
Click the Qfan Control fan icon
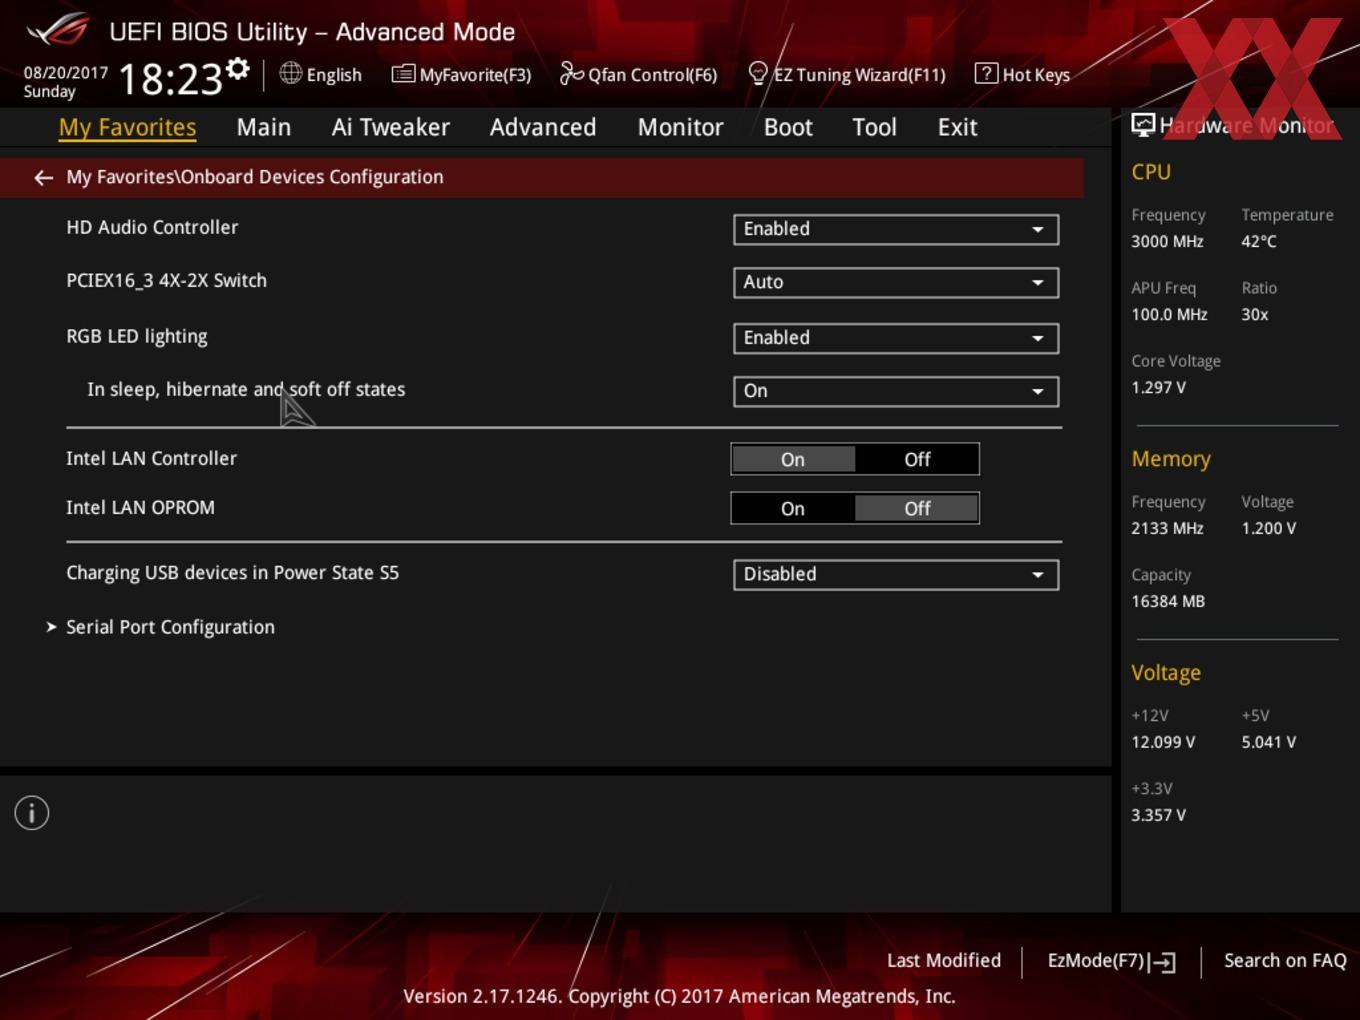tap(571, 74)
